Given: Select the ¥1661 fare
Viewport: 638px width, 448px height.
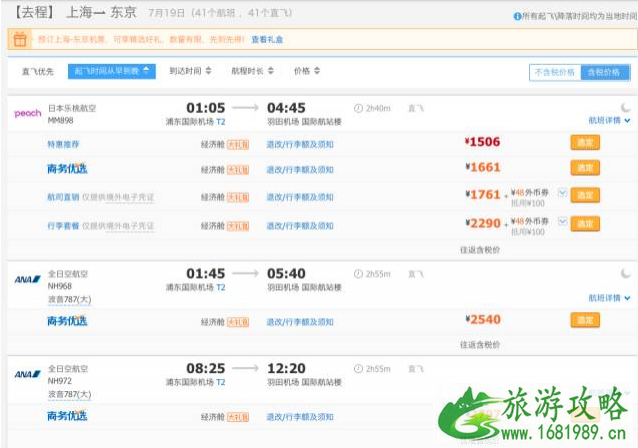Looking at the screenshot, I should [x=585, y=168].
